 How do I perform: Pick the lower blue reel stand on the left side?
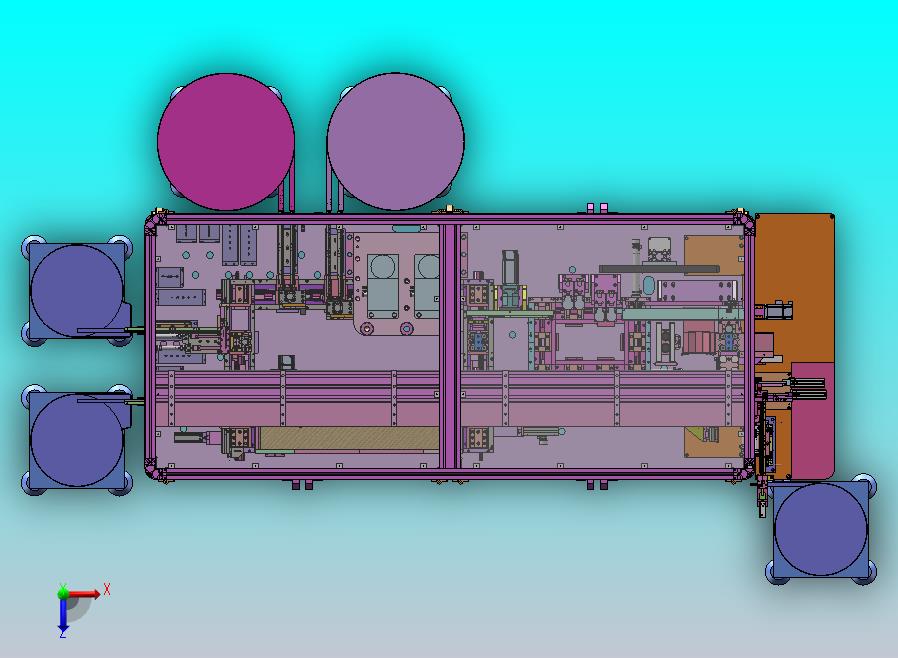[77, 440]
